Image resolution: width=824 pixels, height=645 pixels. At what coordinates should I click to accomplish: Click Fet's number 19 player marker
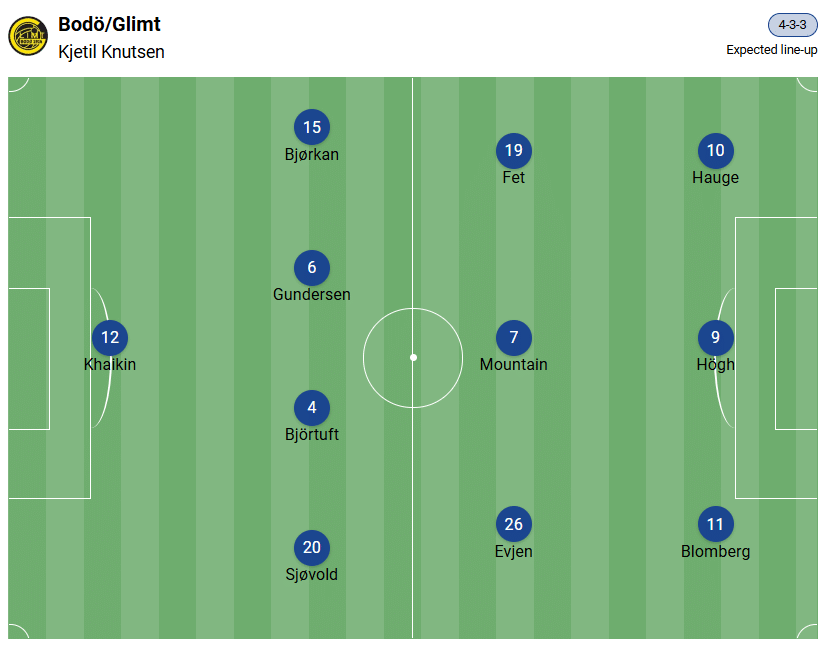pos(514,151)
